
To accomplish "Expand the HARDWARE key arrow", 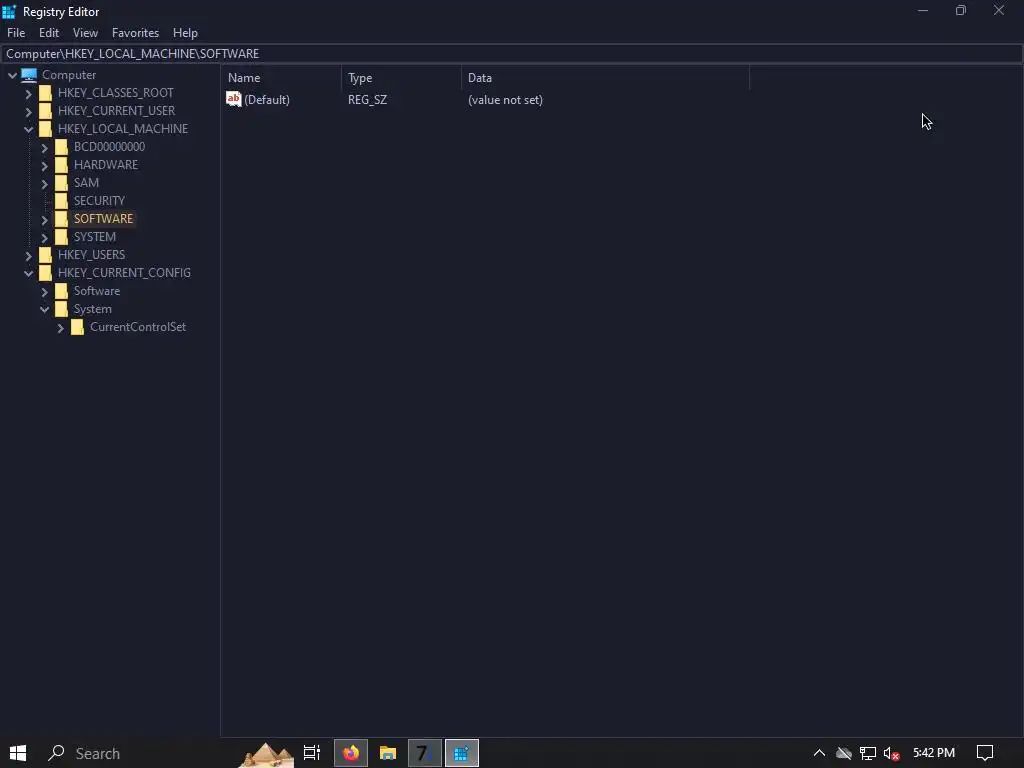I will click(44, 166).
